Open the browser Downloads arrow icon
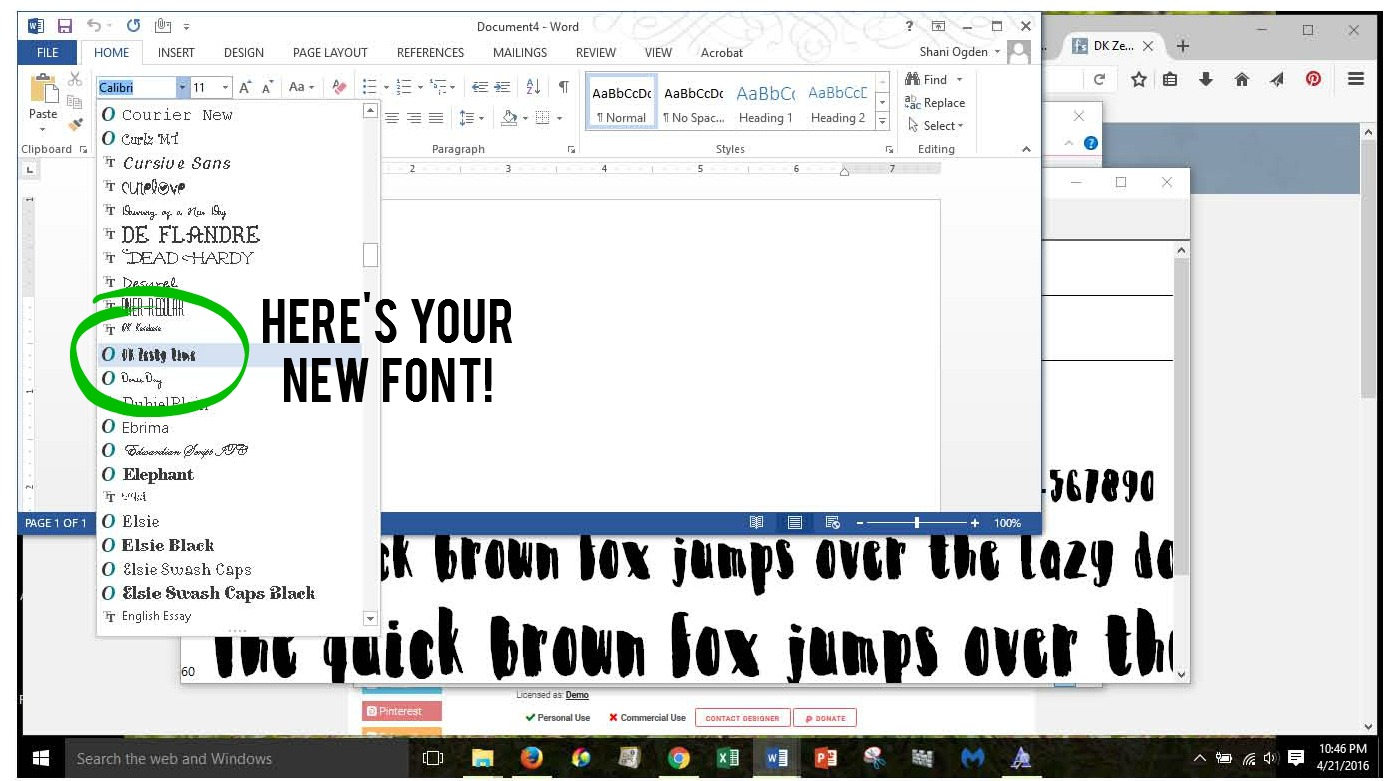1395x781 pixels. (1206, 80)
